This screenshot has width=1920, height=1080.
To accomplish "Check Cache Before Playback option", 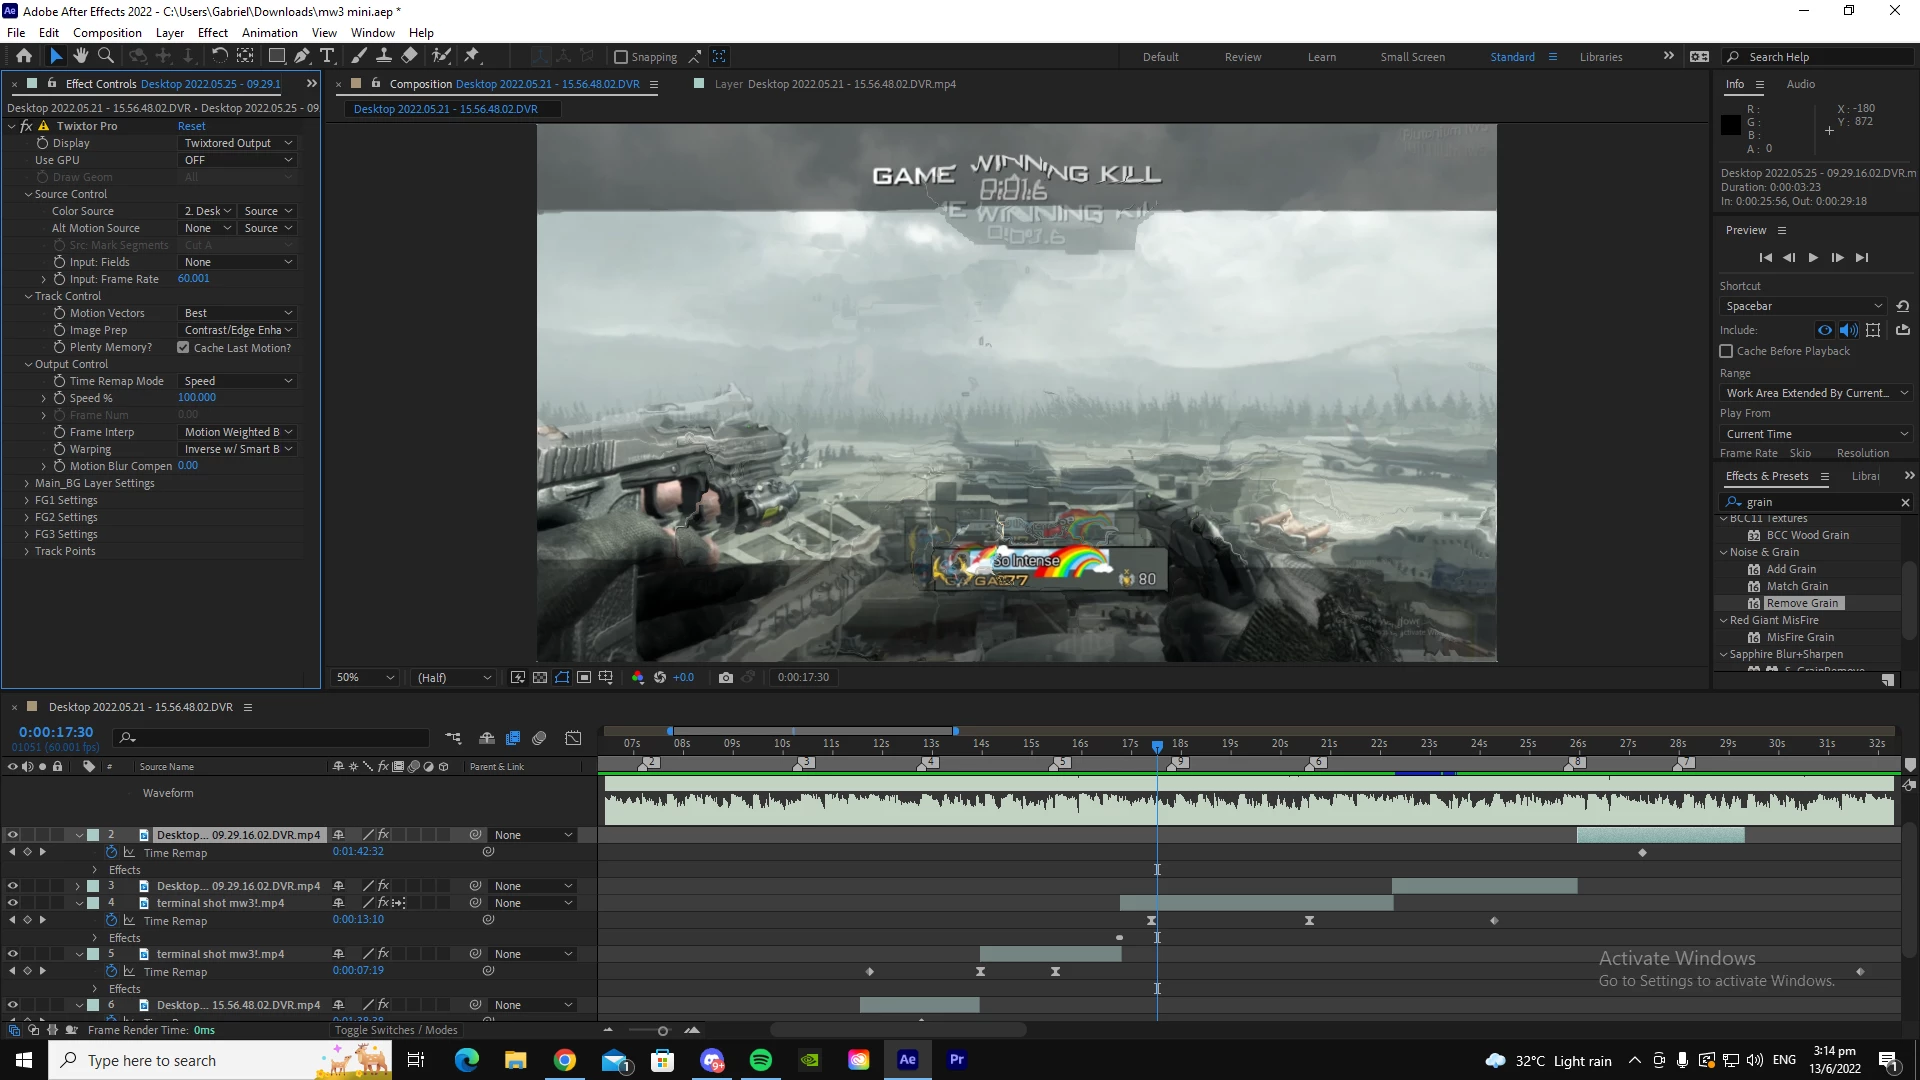I will (1726, 351).
